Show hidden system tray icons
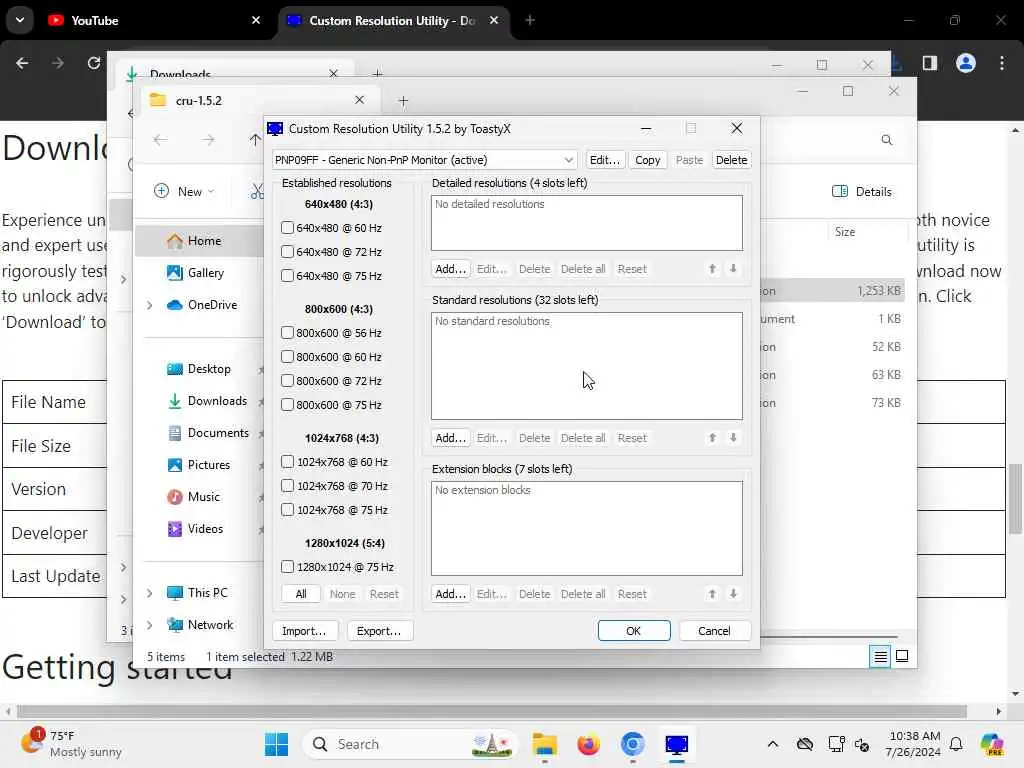The image size is (1024, 768). (773, 744)
